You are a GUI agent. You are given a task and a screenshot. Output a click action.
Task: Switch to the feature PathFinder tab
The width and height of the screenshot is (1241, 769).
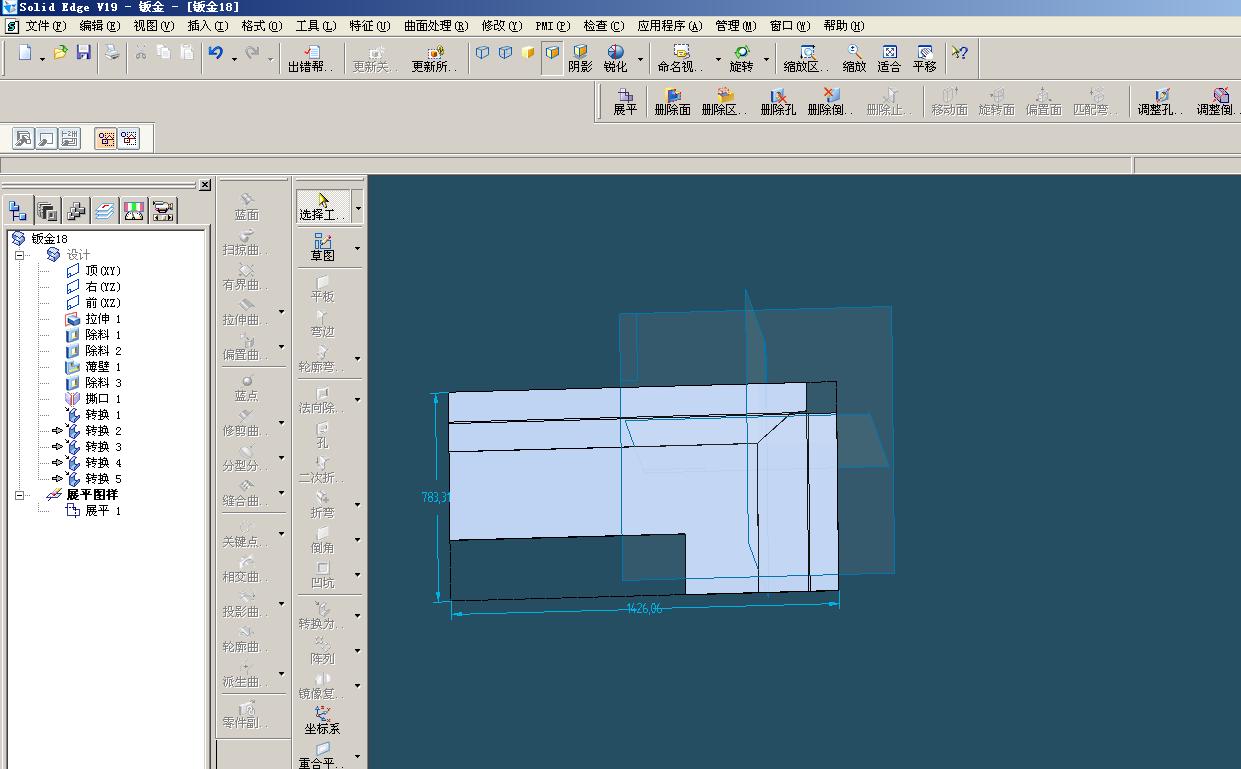(x=18, y=210)
